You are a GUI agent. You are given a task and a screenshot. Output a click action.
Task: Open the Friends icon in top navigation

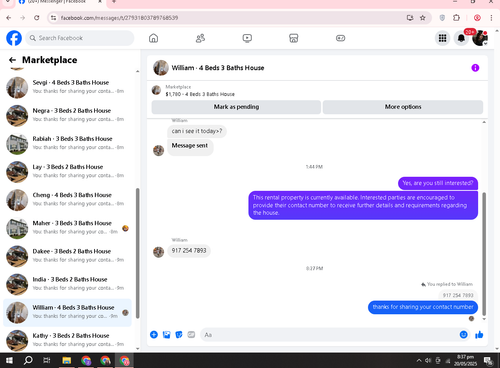pos(200,38)
